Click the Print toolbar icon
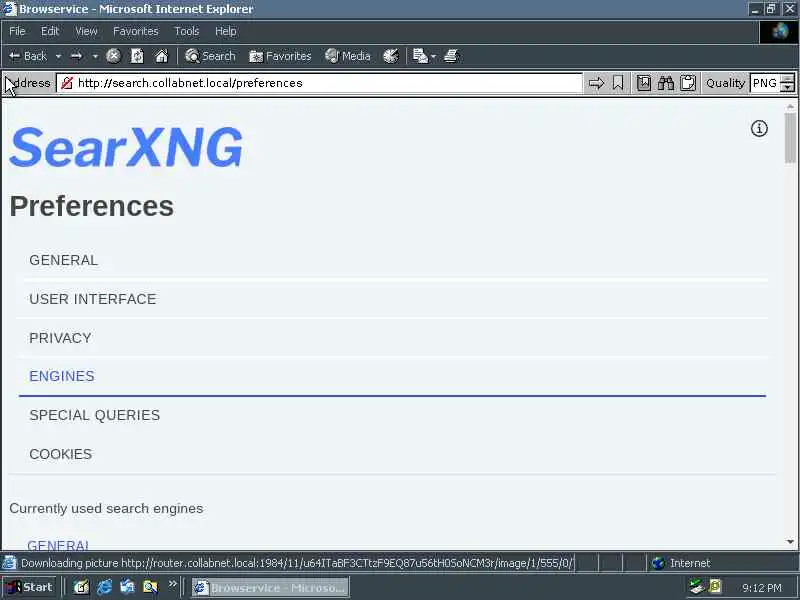The height and width of the screenshot is (600, 800). point(451,56)
